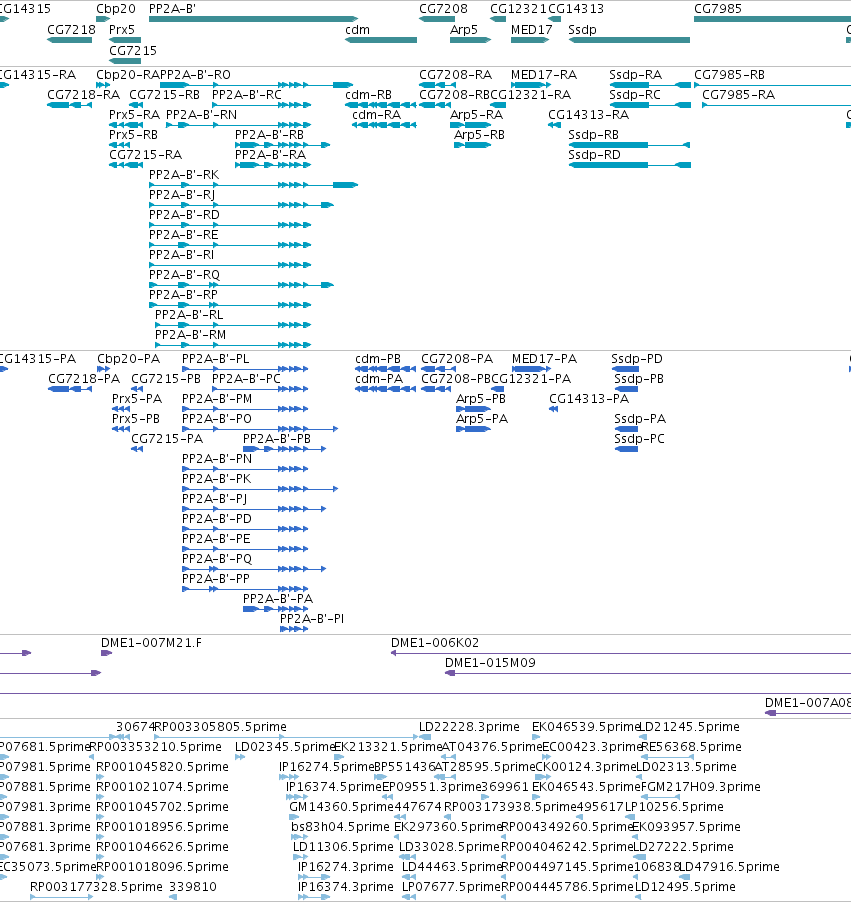Click clone DME1-007M21.F label
The width and height of the screenshot is (851, 902).
pyautogui.click(x=151, y=643)
